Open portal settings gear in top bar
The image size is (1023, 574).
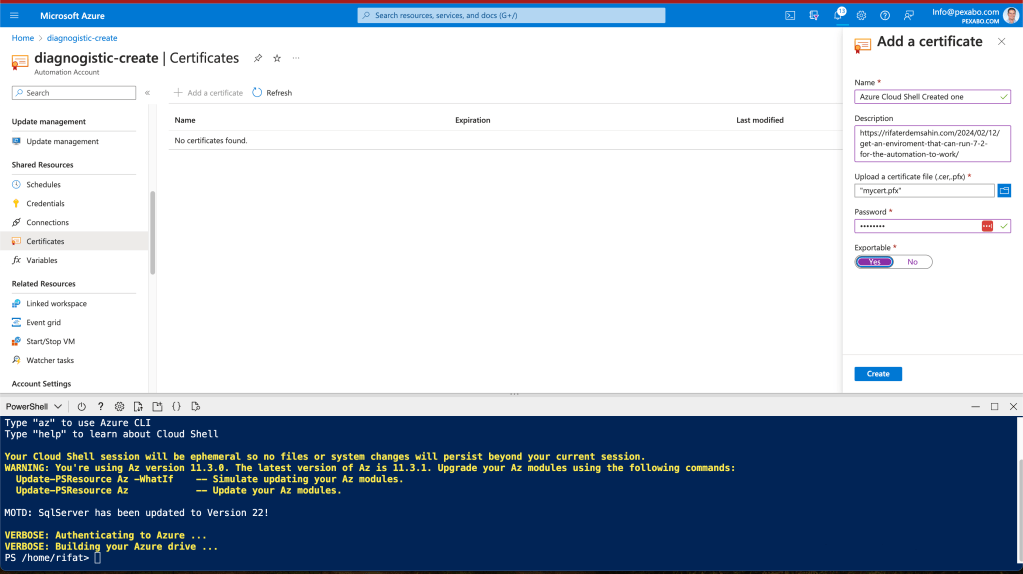coord(861,15)
